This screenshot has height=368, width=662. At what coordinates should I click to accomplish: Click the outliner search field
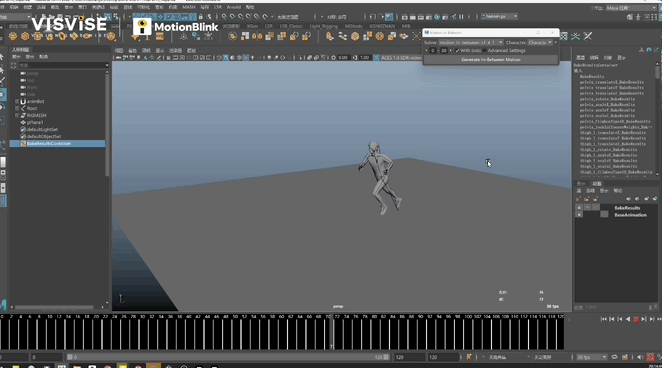(63, 65)
